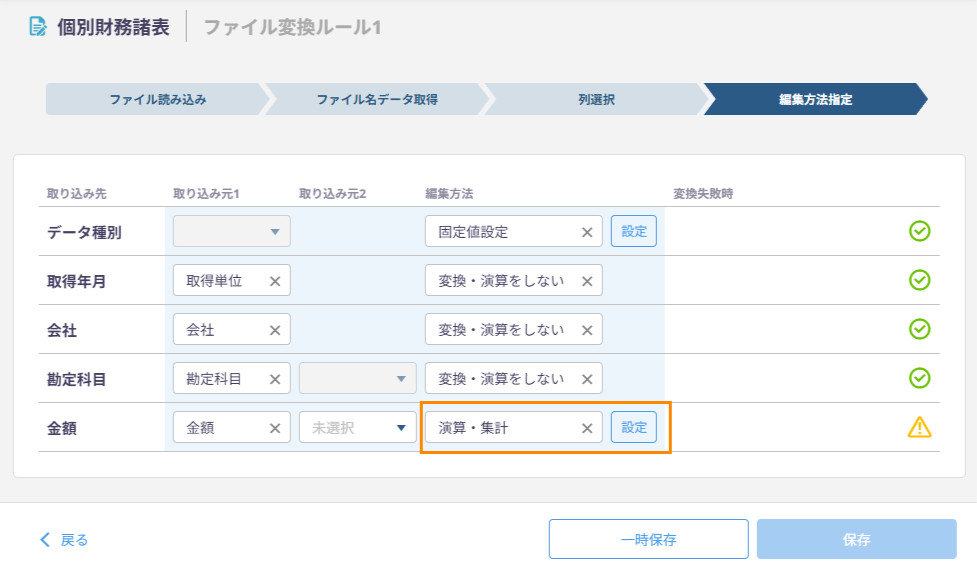Image resolution: width=977 pixels, height=571 pixels.
Task: Clear 勘定科目 row's 変換・演算をしない X
Action: (587, 379)
